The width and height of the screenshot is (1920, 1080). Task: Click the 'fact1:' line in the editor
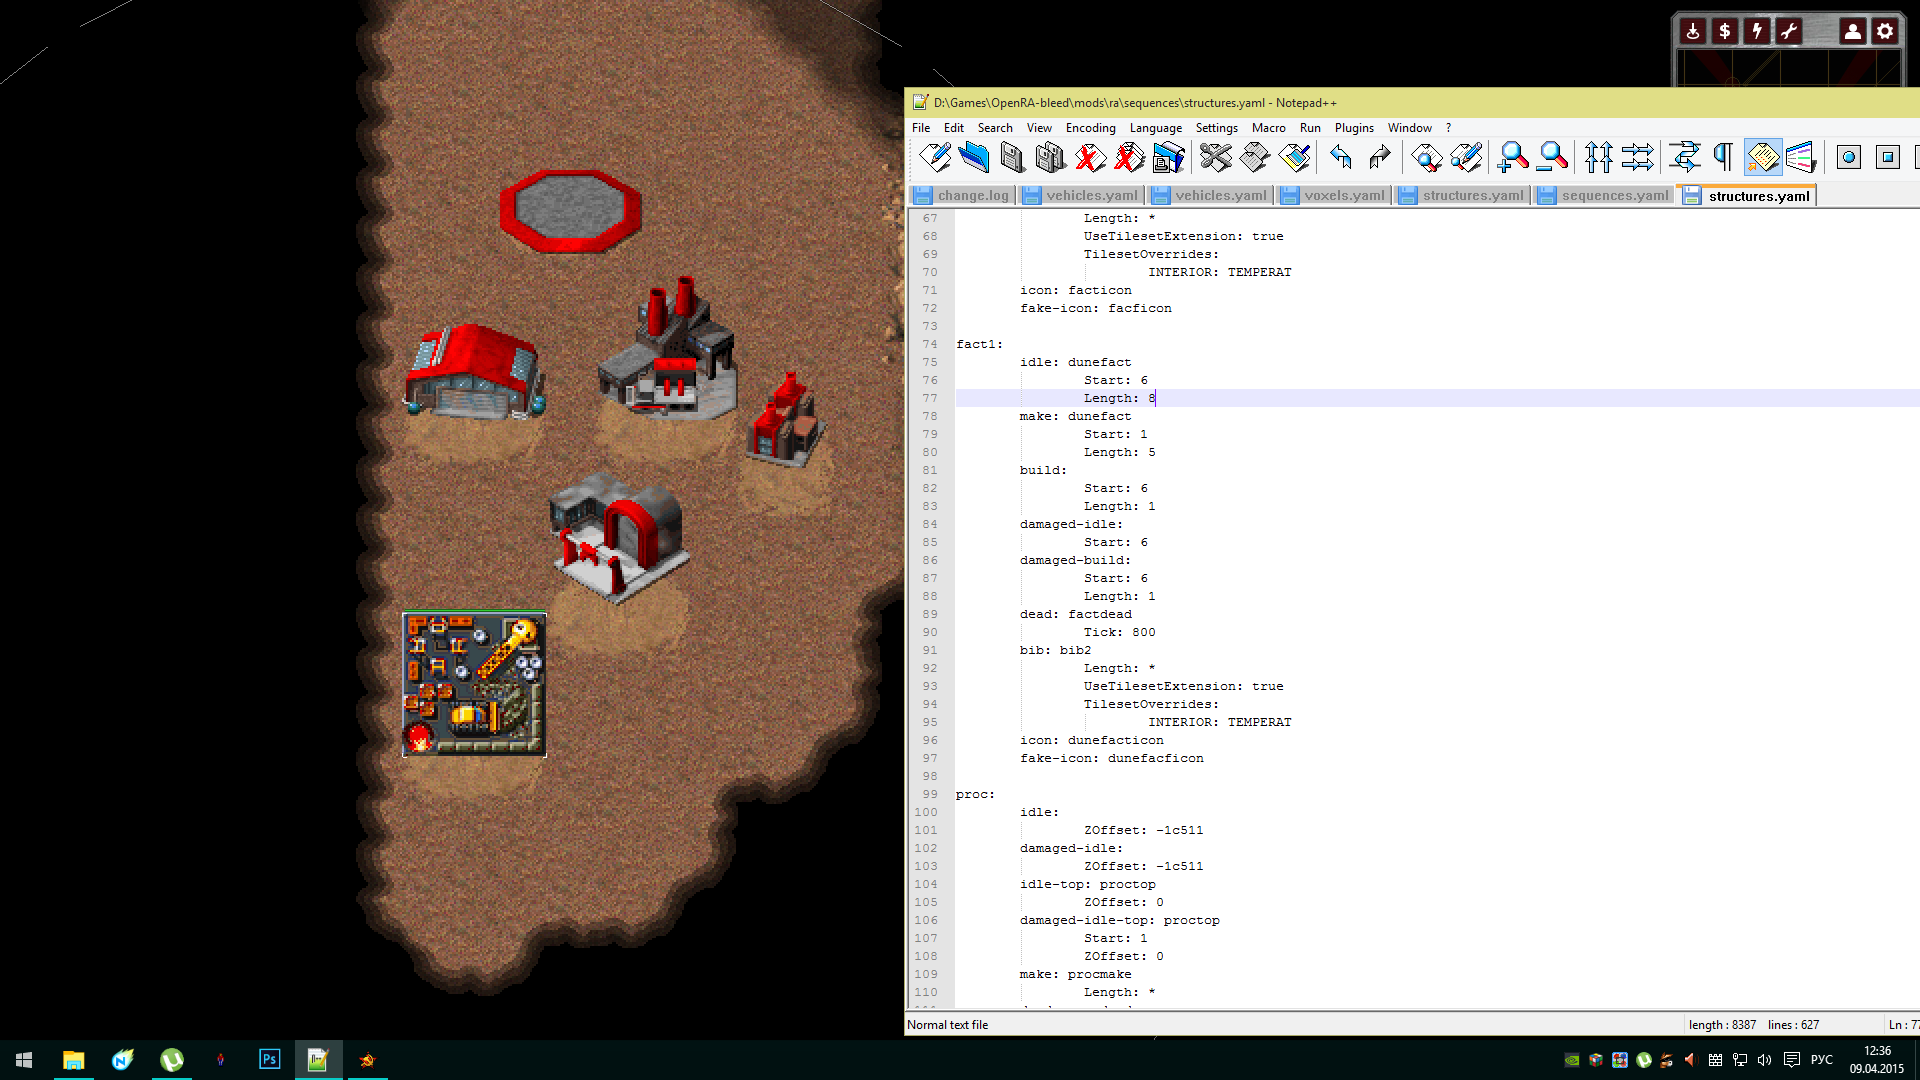979,344
